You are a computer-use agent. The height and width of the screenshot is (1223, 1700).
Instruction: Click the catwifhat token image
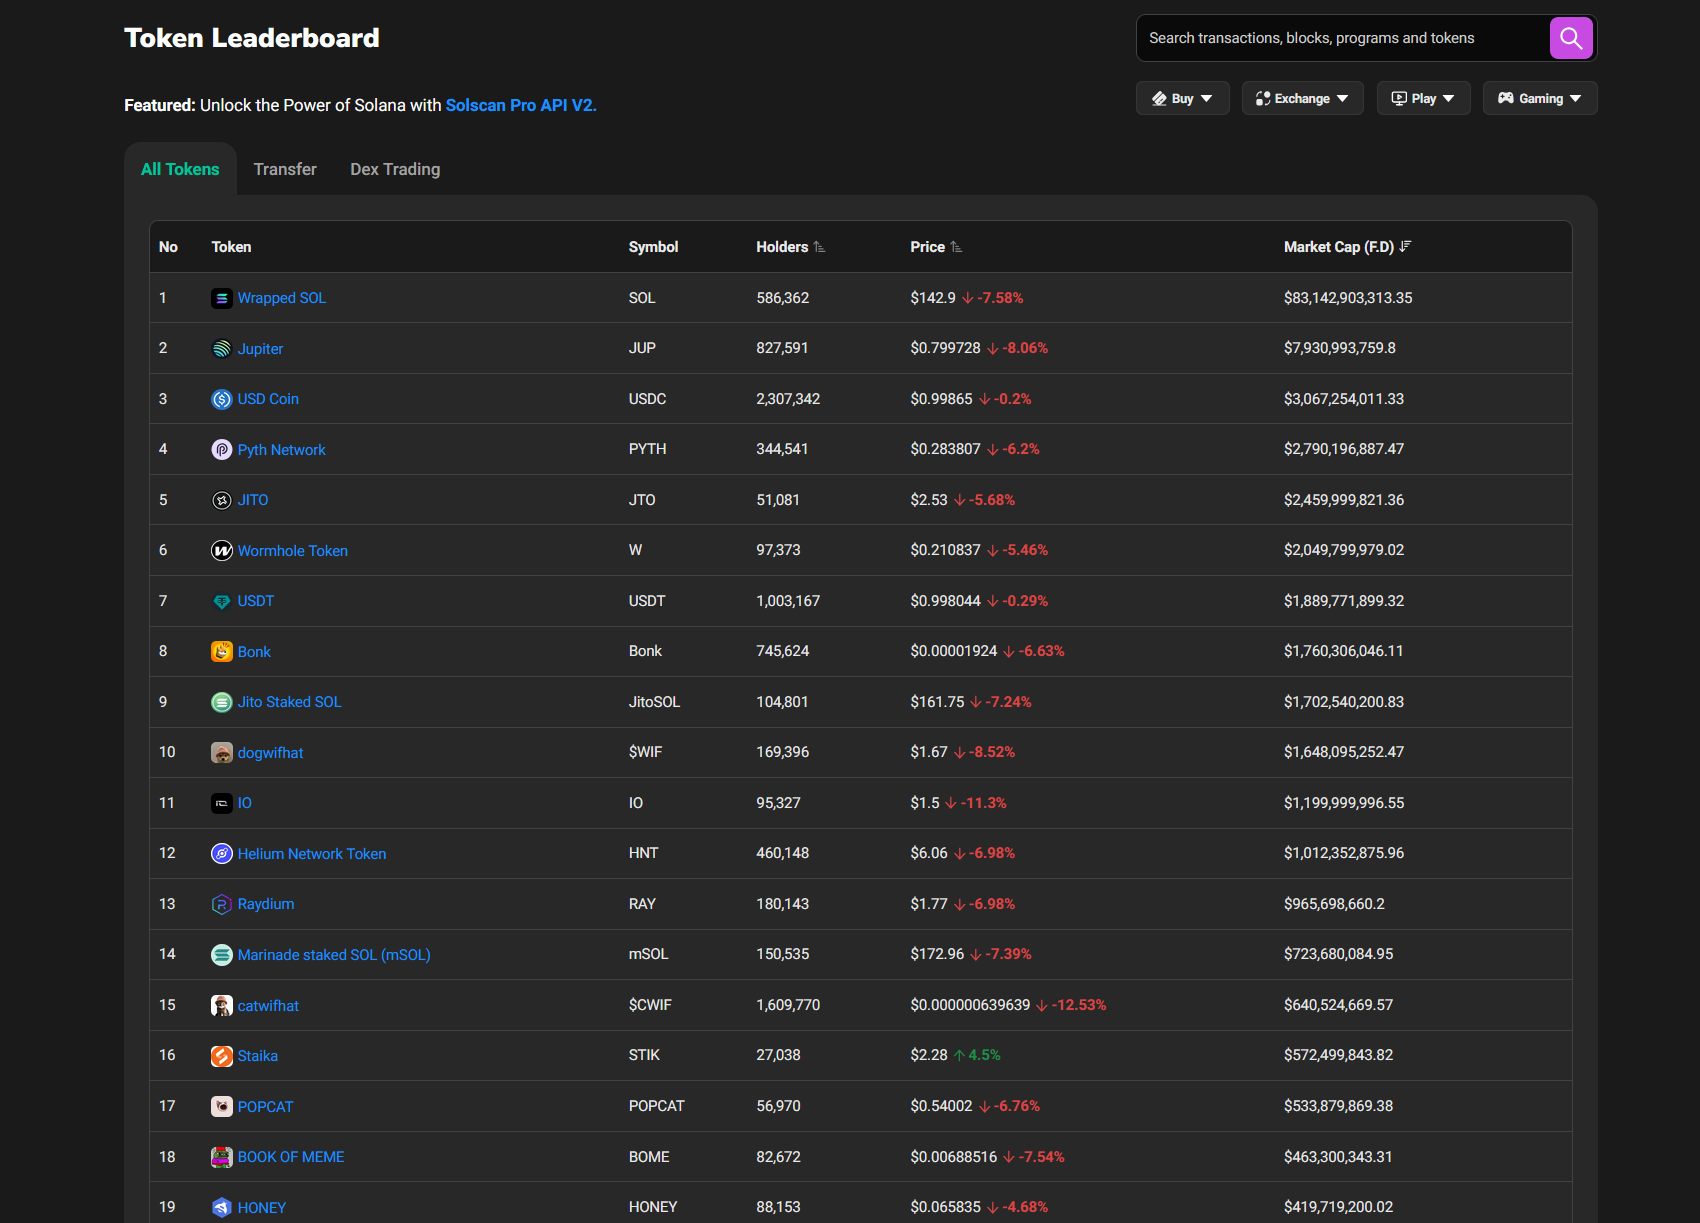(222, 1006)
